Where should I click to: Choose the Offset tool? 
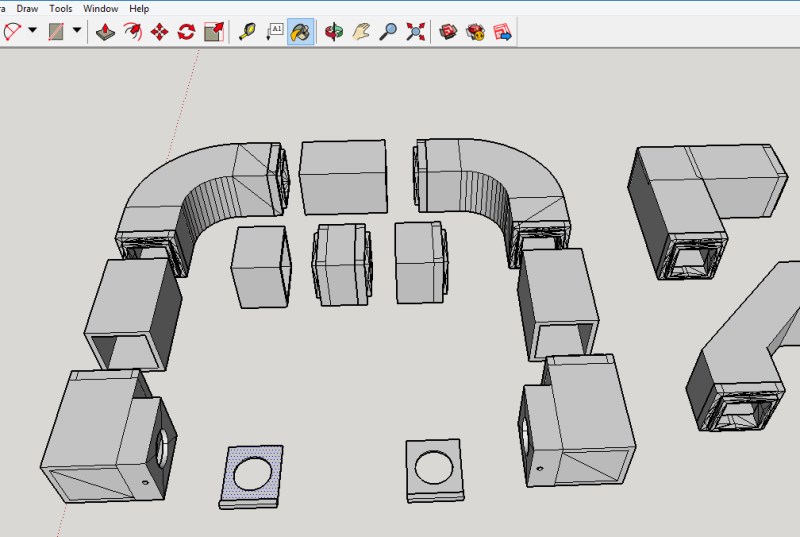pos(133,32)
